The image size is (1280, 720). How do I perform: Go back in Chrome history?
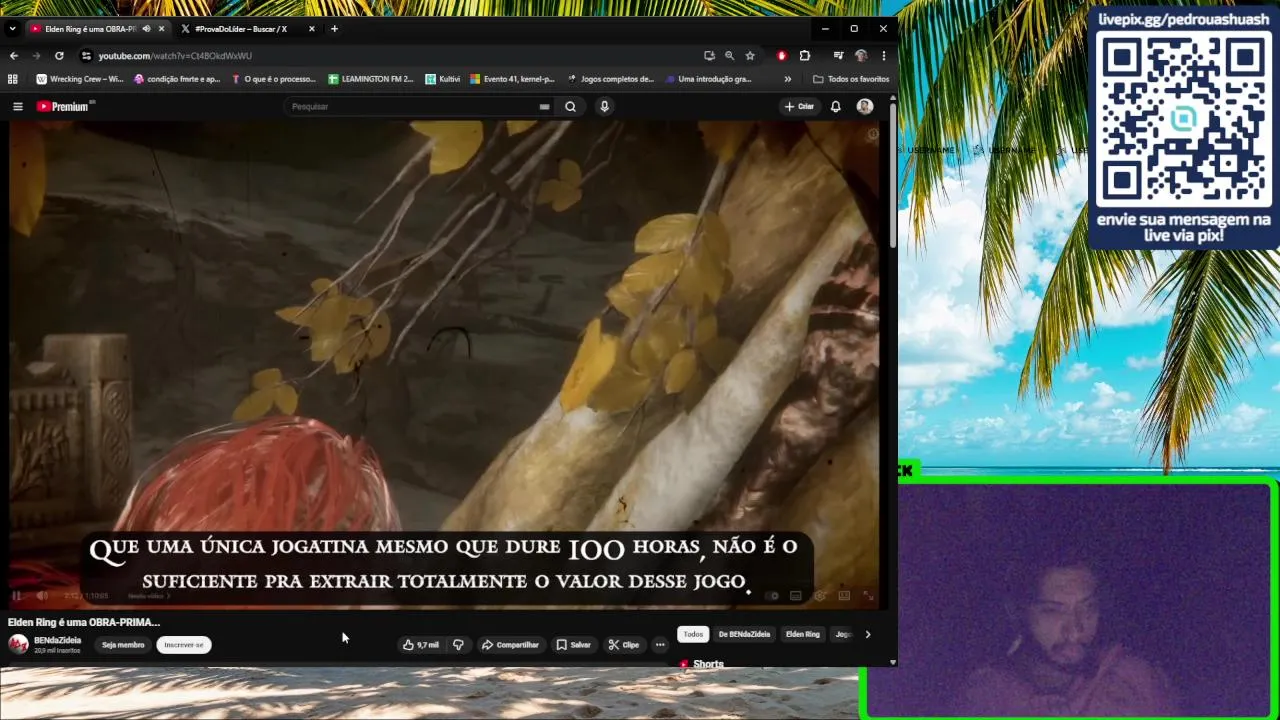click(14, 56)
